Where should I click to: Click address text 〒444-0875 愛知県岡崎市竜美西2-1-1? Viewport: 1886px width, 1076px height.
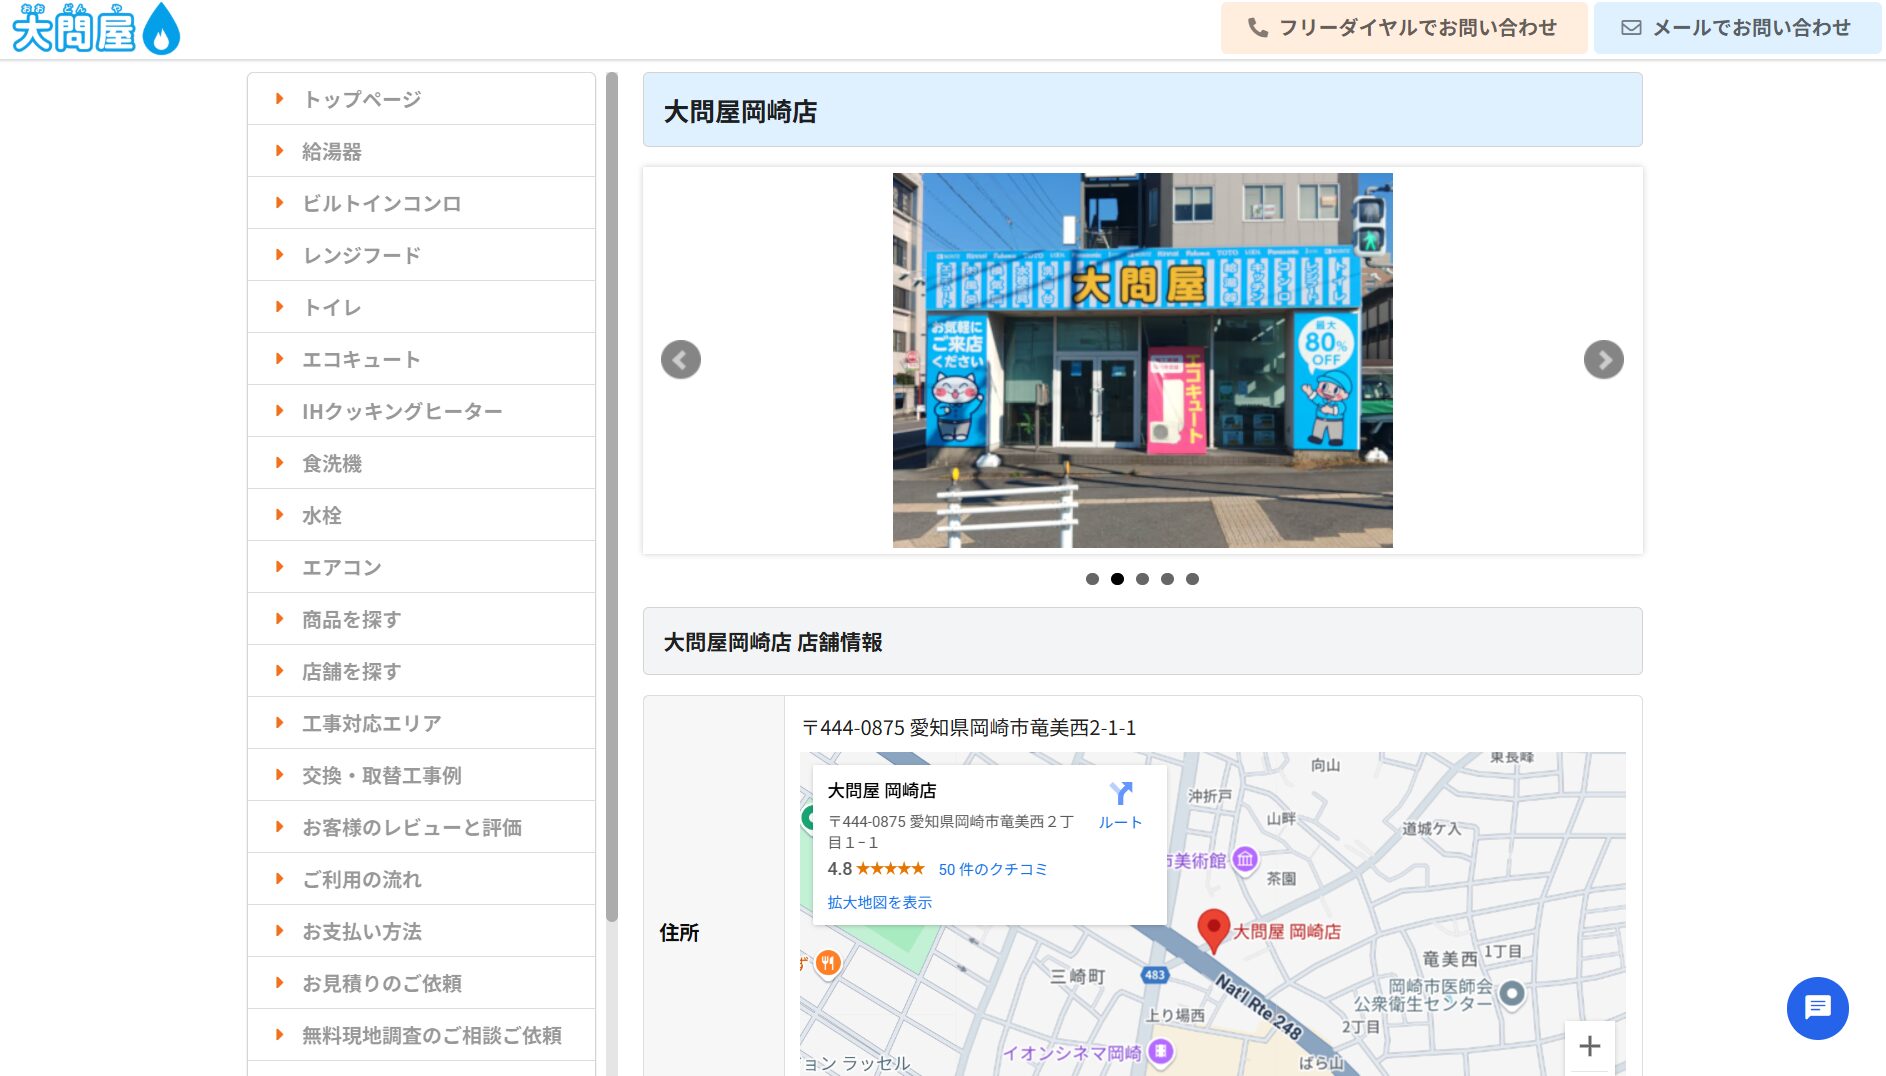[x=969, y=728]
